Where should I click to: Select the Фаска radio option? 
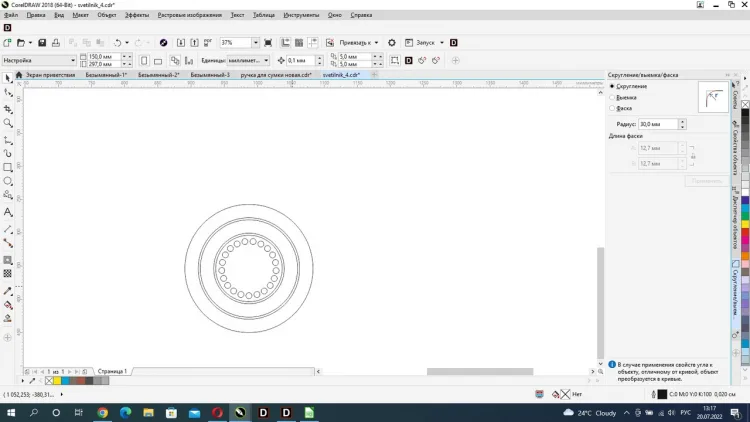pos(612,108)
